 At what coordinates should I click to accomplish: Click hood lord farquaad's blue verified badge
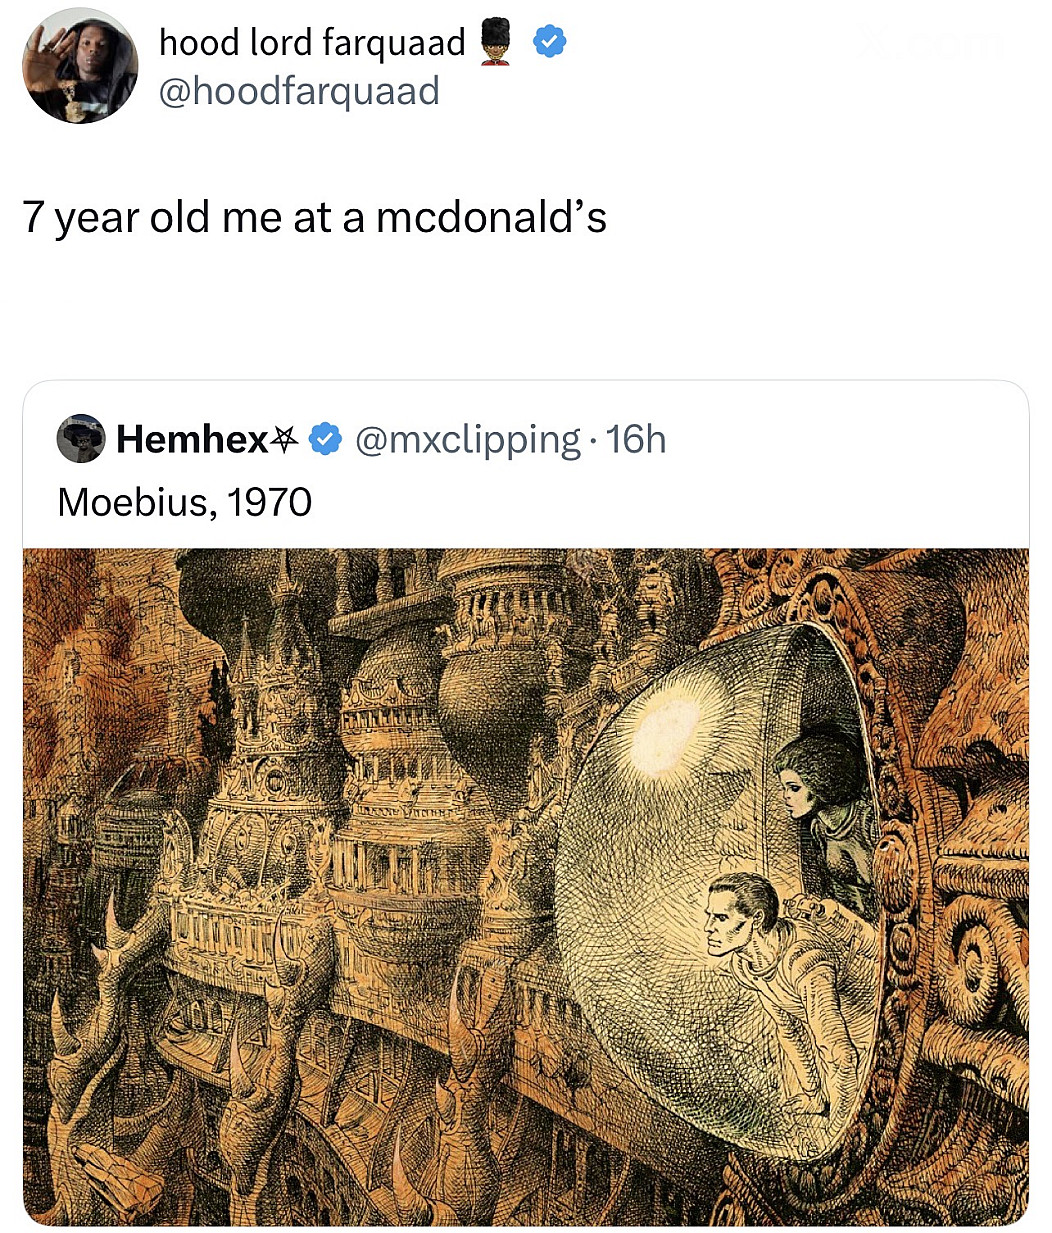tap(549, 42)
